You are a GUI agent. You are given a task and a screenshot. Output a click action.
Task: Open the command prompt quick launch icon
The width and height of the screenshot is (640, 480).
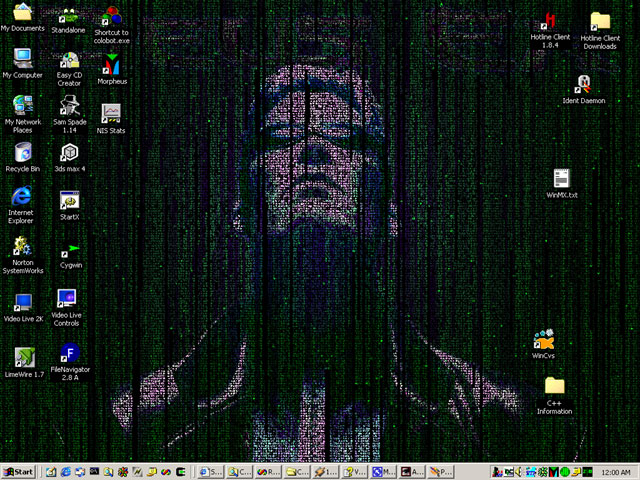[94, 472]
